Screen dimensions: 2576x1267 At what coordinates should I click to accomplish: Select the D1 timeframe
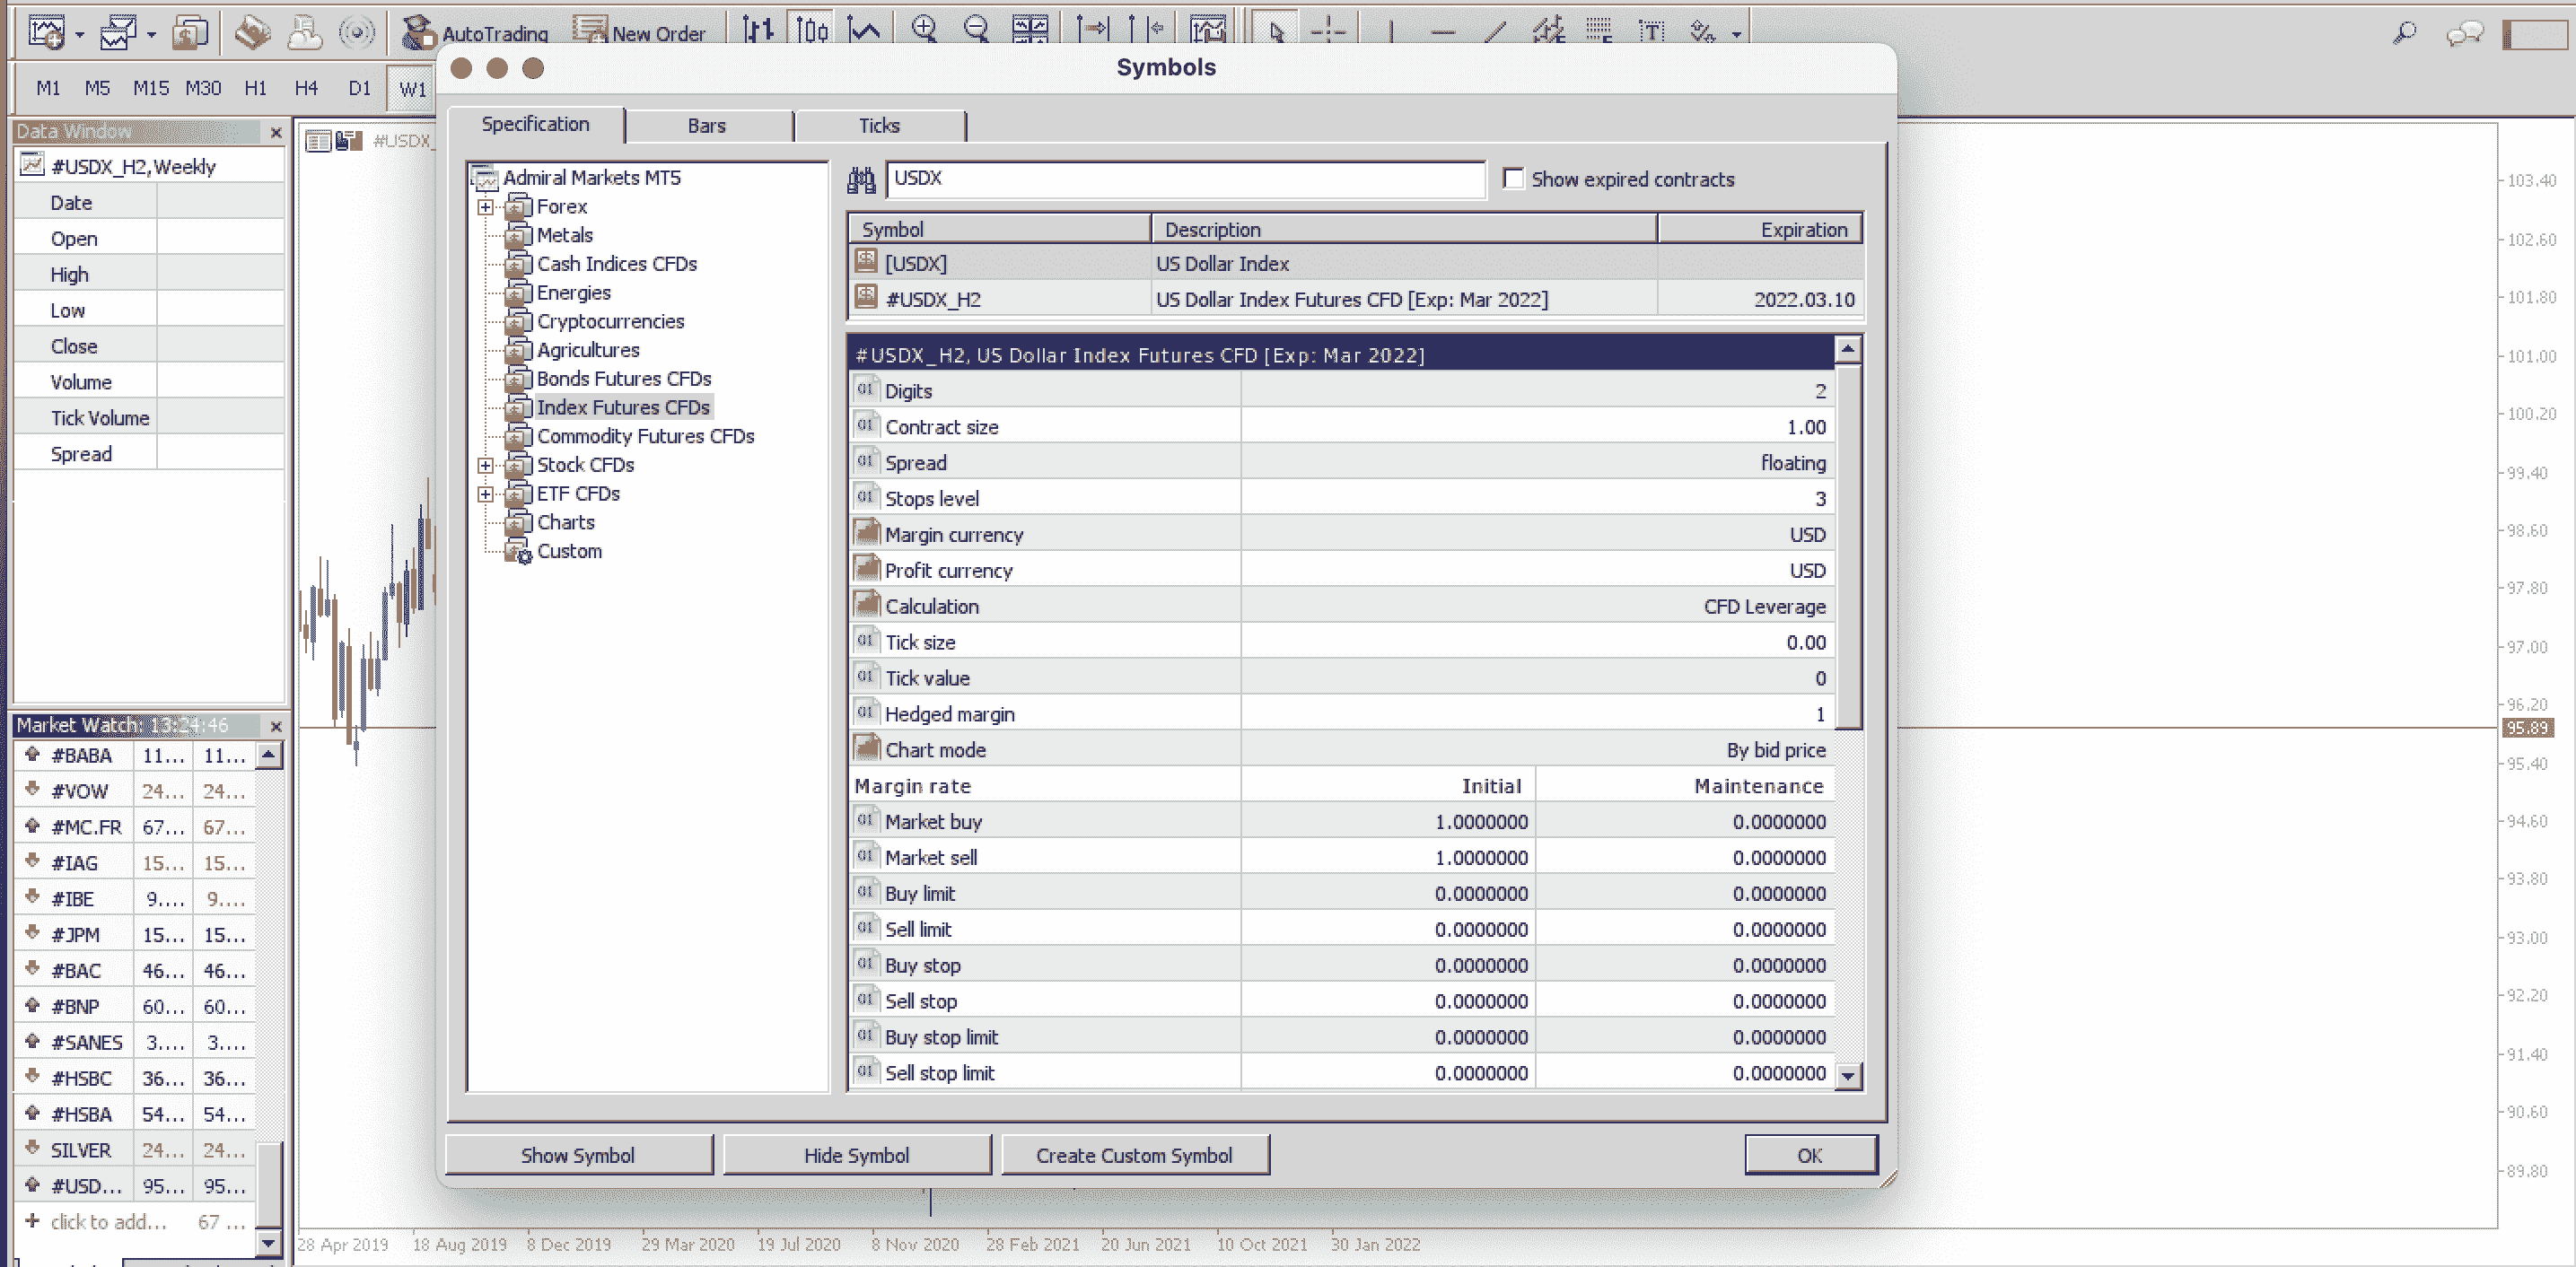360,88
